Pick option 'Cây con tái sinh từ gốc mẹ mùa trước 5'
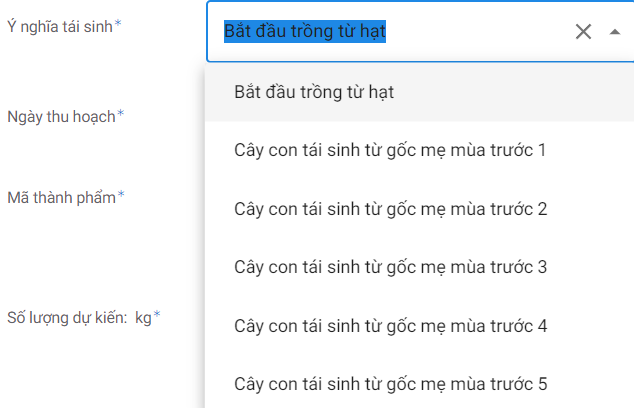Screen dimensions: 634x408 click(x=390, y=384)
